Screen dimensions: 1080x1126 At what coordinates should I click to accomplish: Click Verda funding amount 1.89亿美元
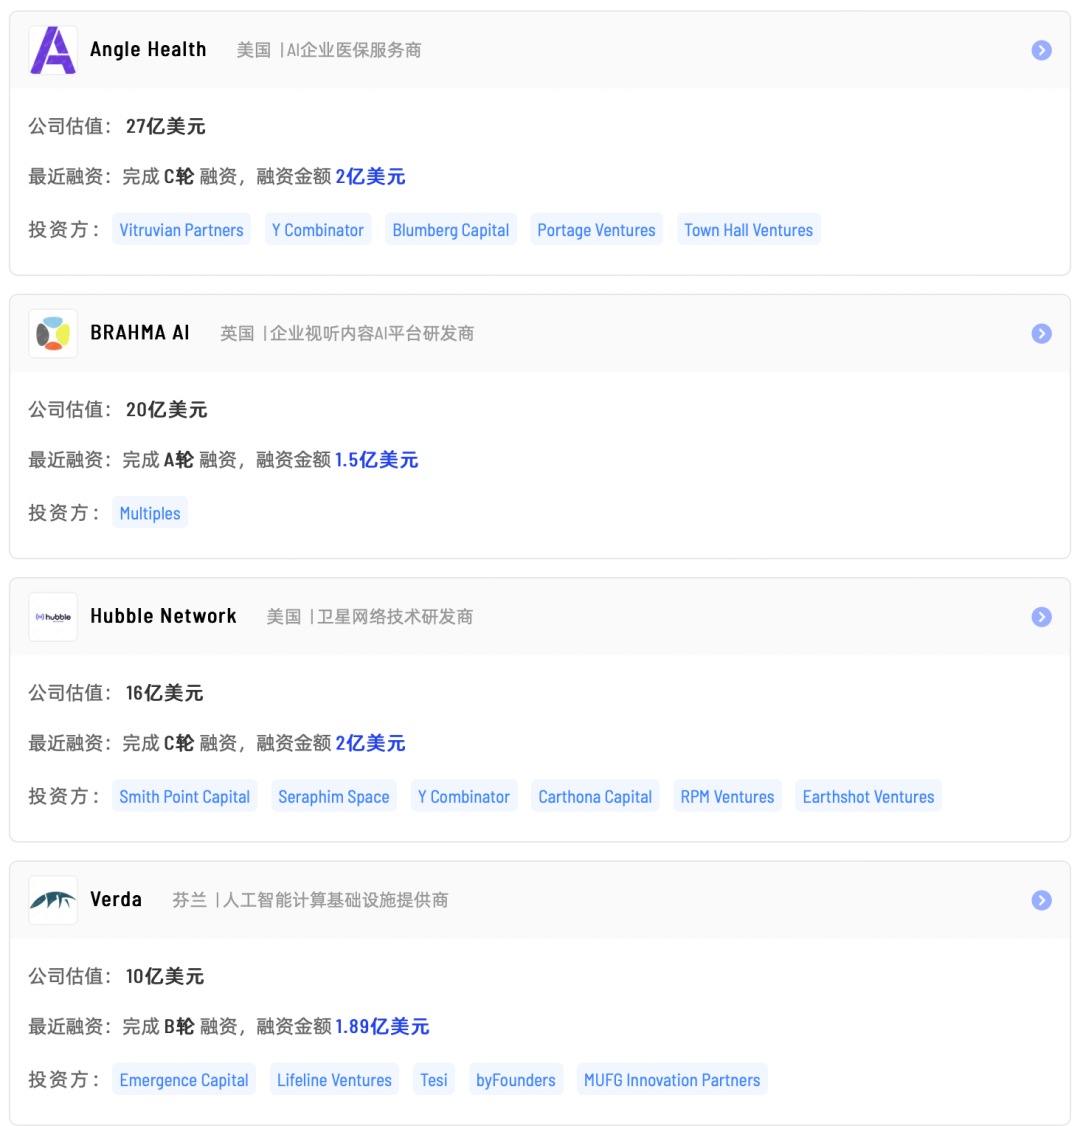[382, 1026]
